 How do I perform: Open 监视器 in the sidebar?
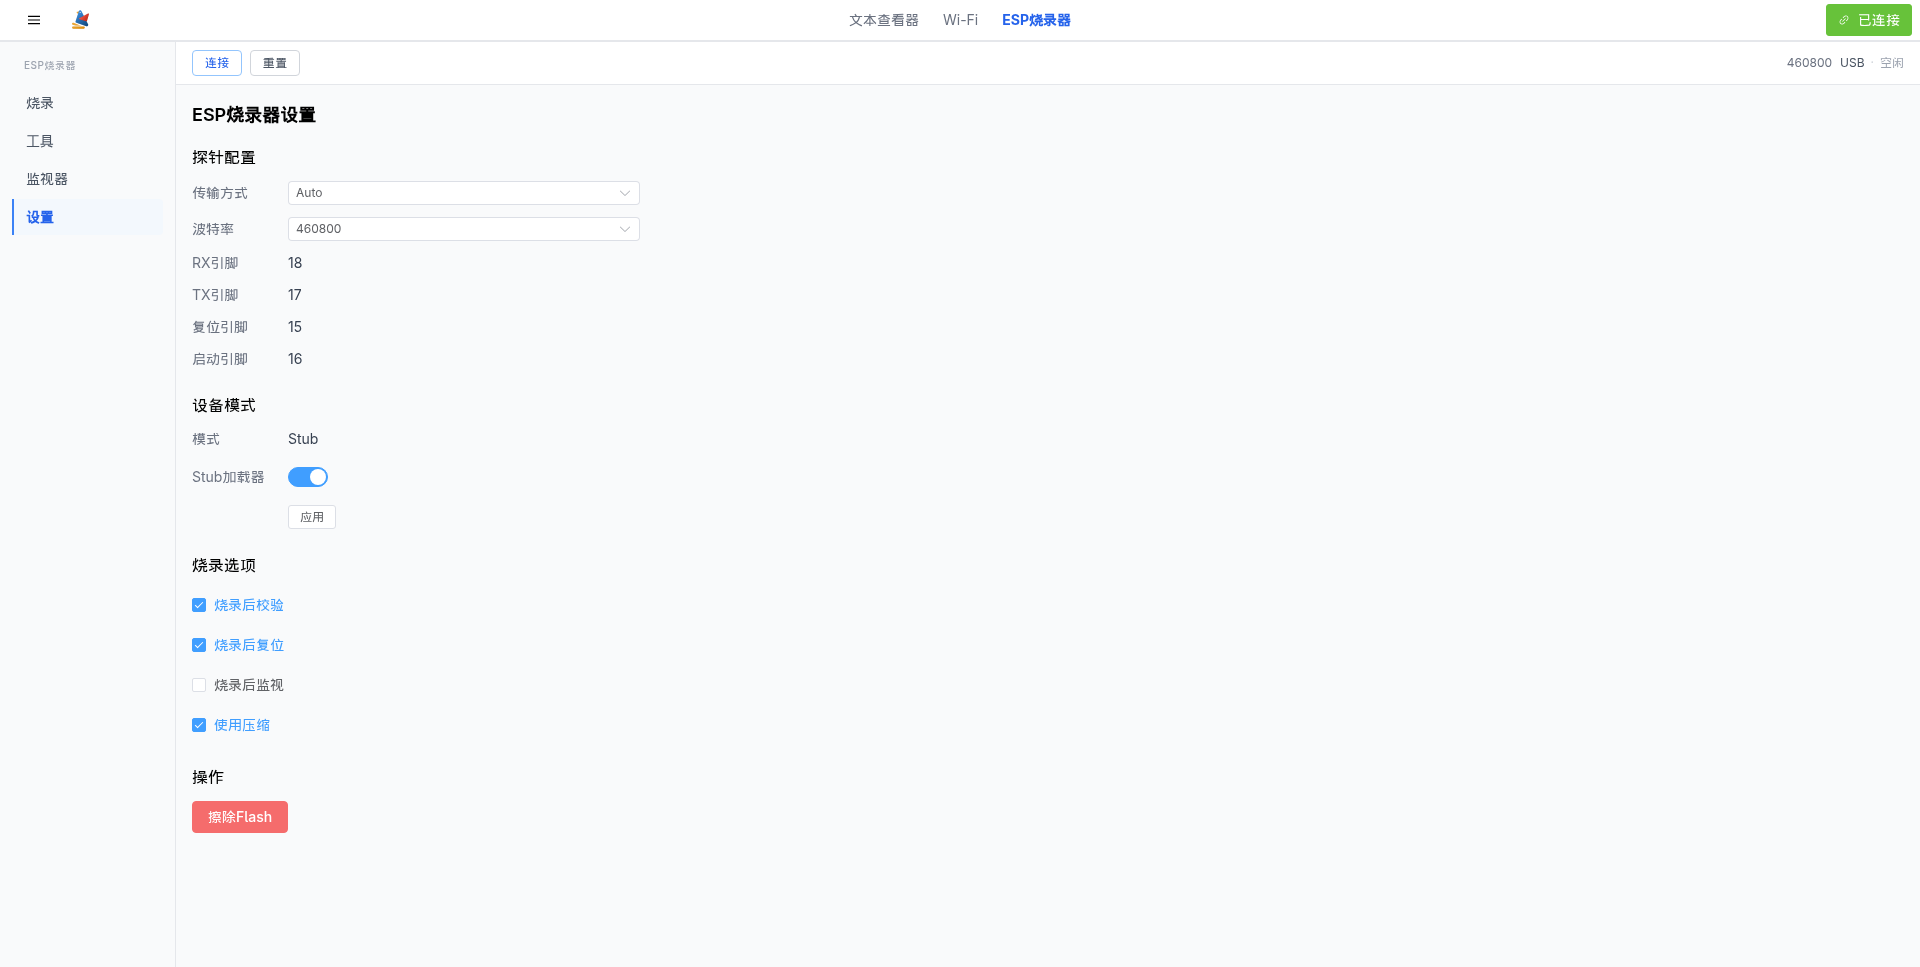click(47, 179)
